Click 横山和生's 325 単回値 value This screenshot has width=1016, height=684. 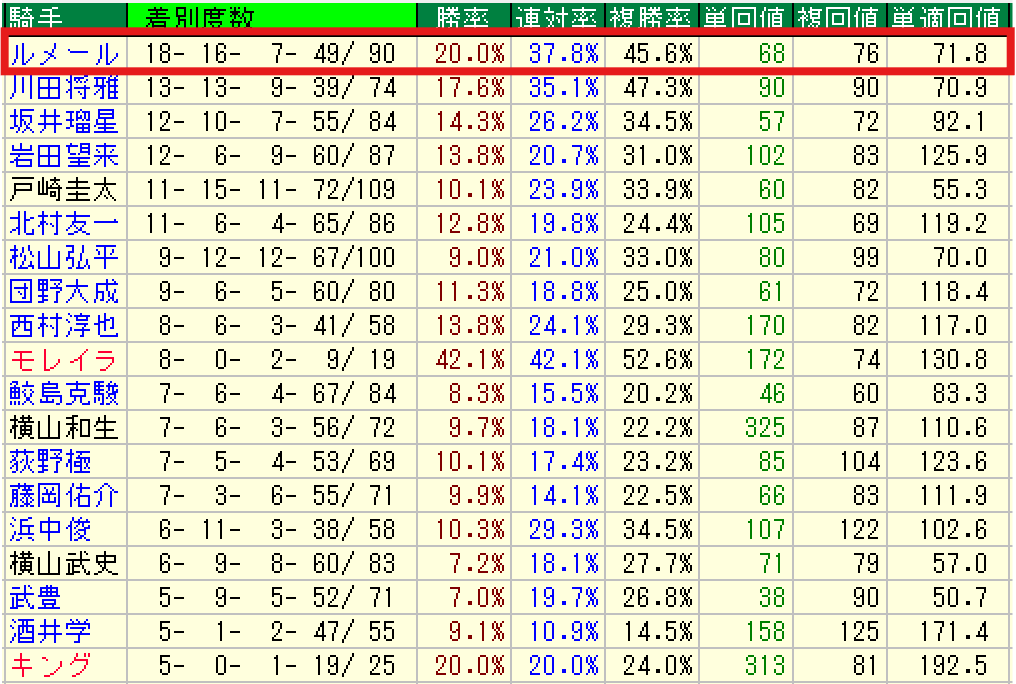pos(765,428)
